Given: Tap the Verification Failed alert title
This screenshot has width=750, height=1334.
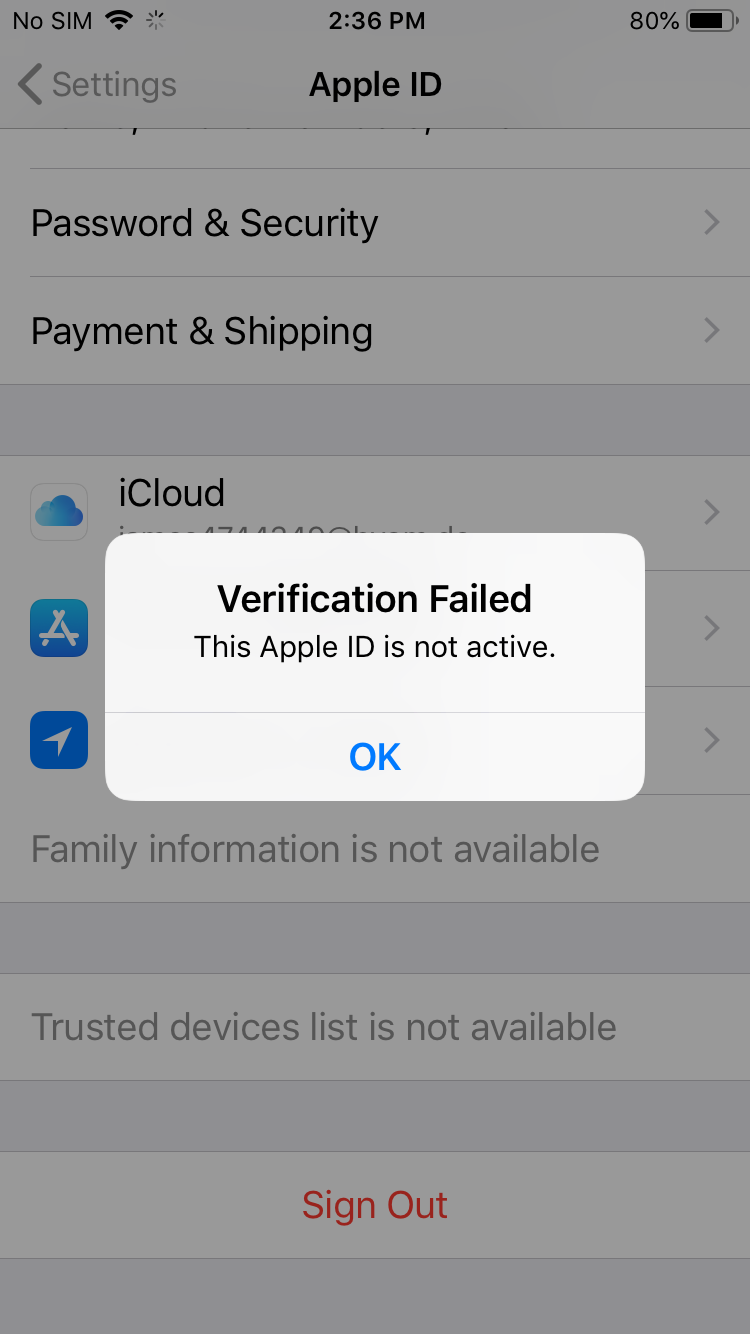Looking at the screenshot, I should [375, 599].
